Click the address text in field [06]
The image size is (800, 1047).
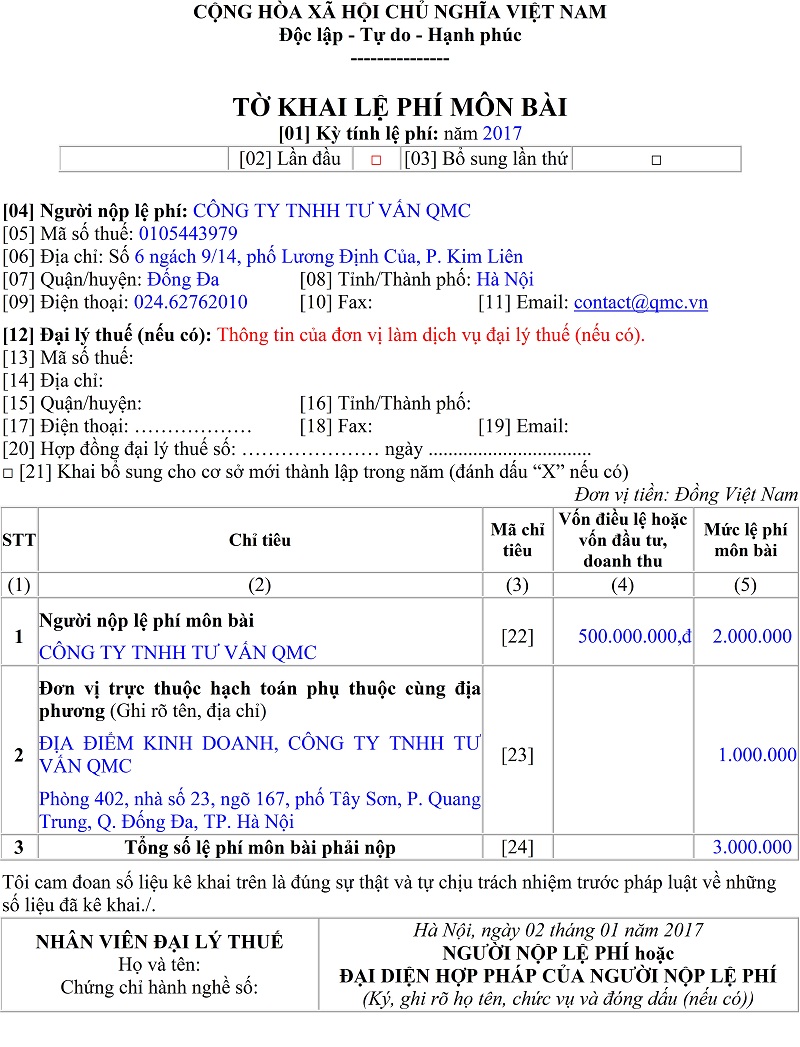329,257
